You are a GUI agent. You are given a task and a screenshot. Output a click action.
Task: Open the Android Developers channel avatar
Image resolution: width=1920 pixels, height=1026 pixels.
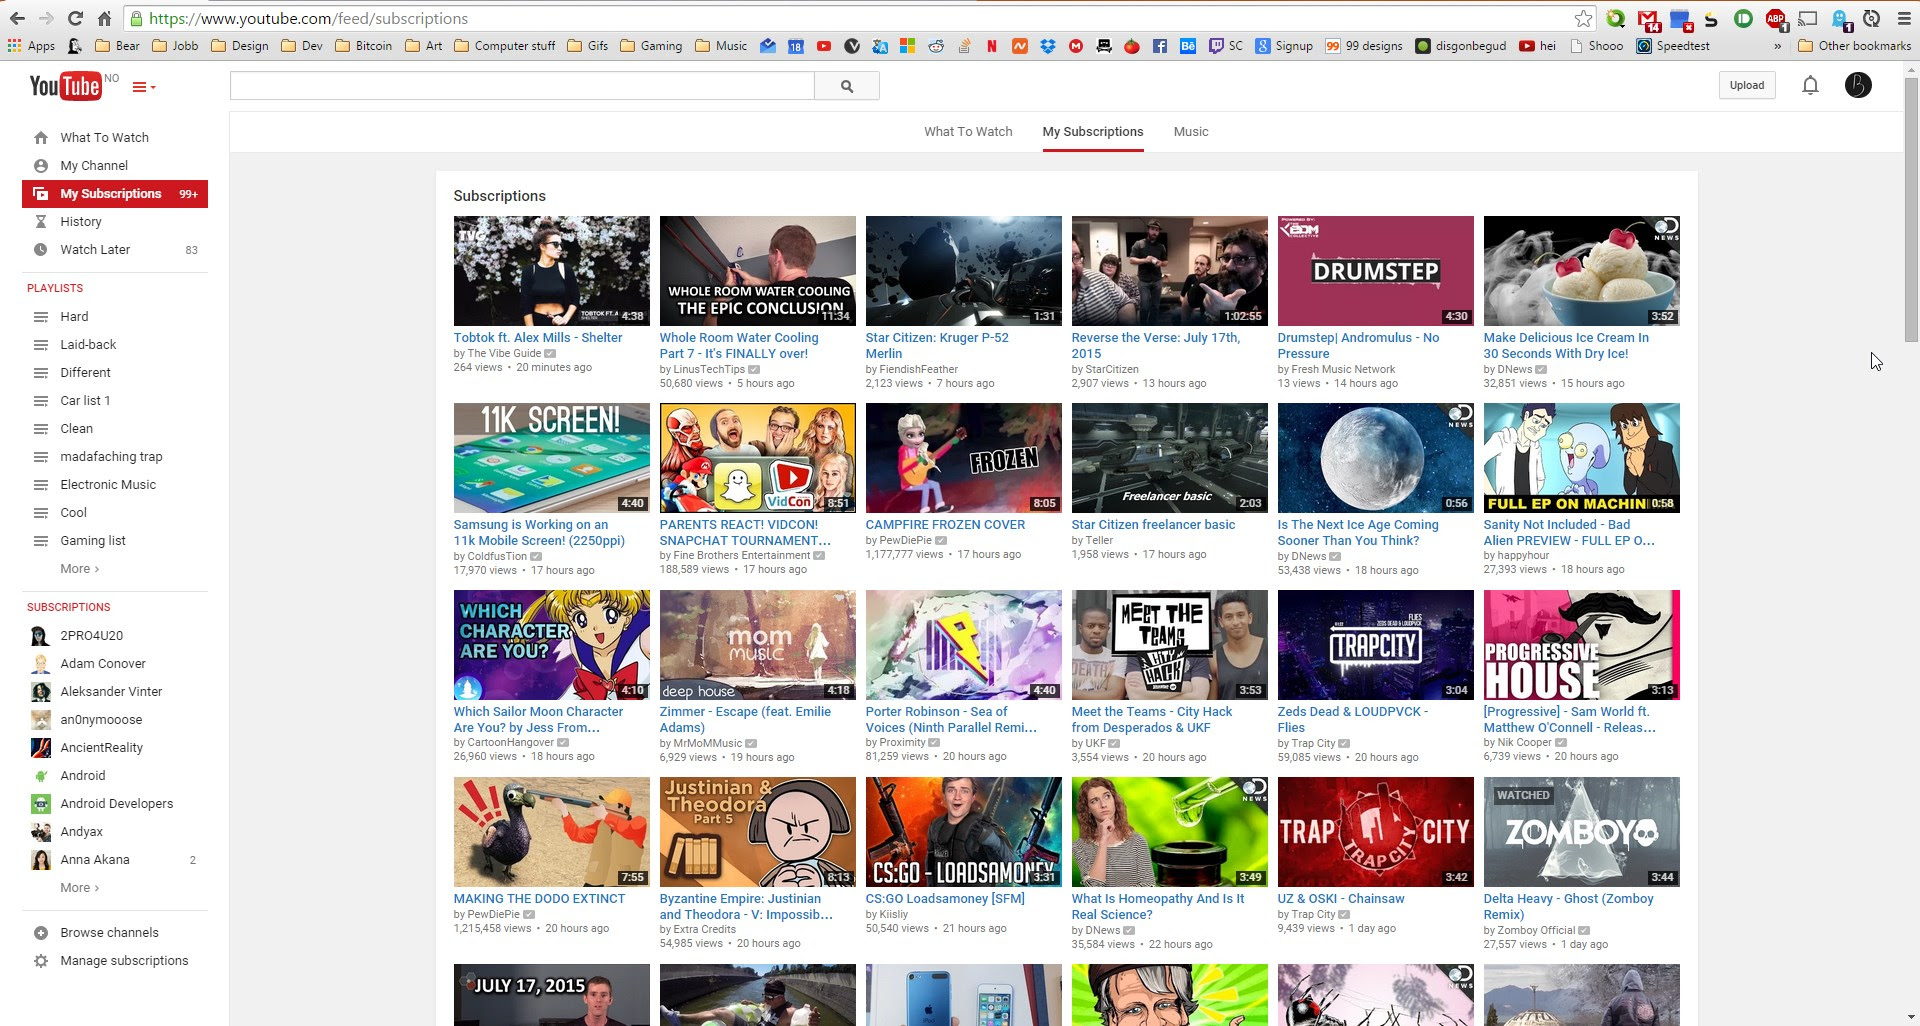click(41, 804)
